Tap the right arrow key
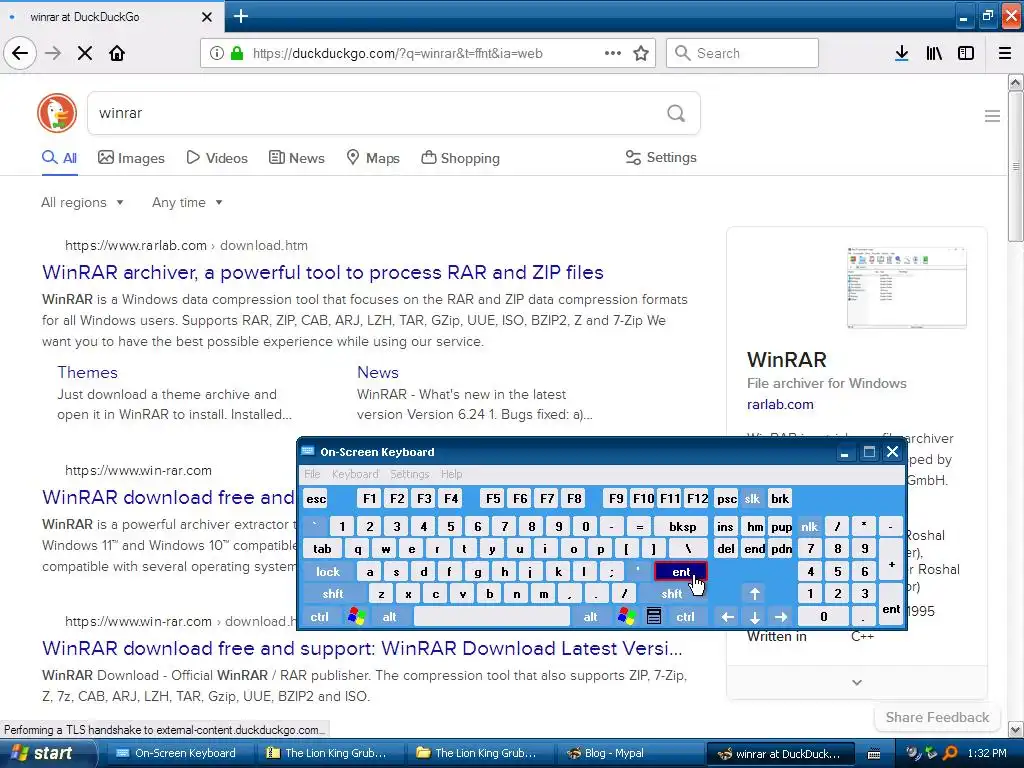1024x768 pixels. click(781, 616)
